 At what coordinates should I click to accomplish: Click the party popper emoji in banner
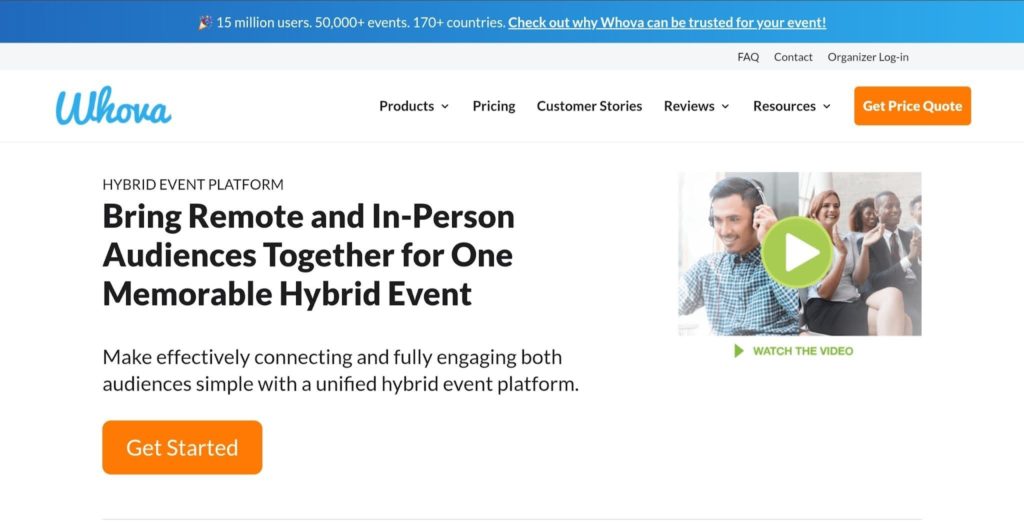pos(205,22)
